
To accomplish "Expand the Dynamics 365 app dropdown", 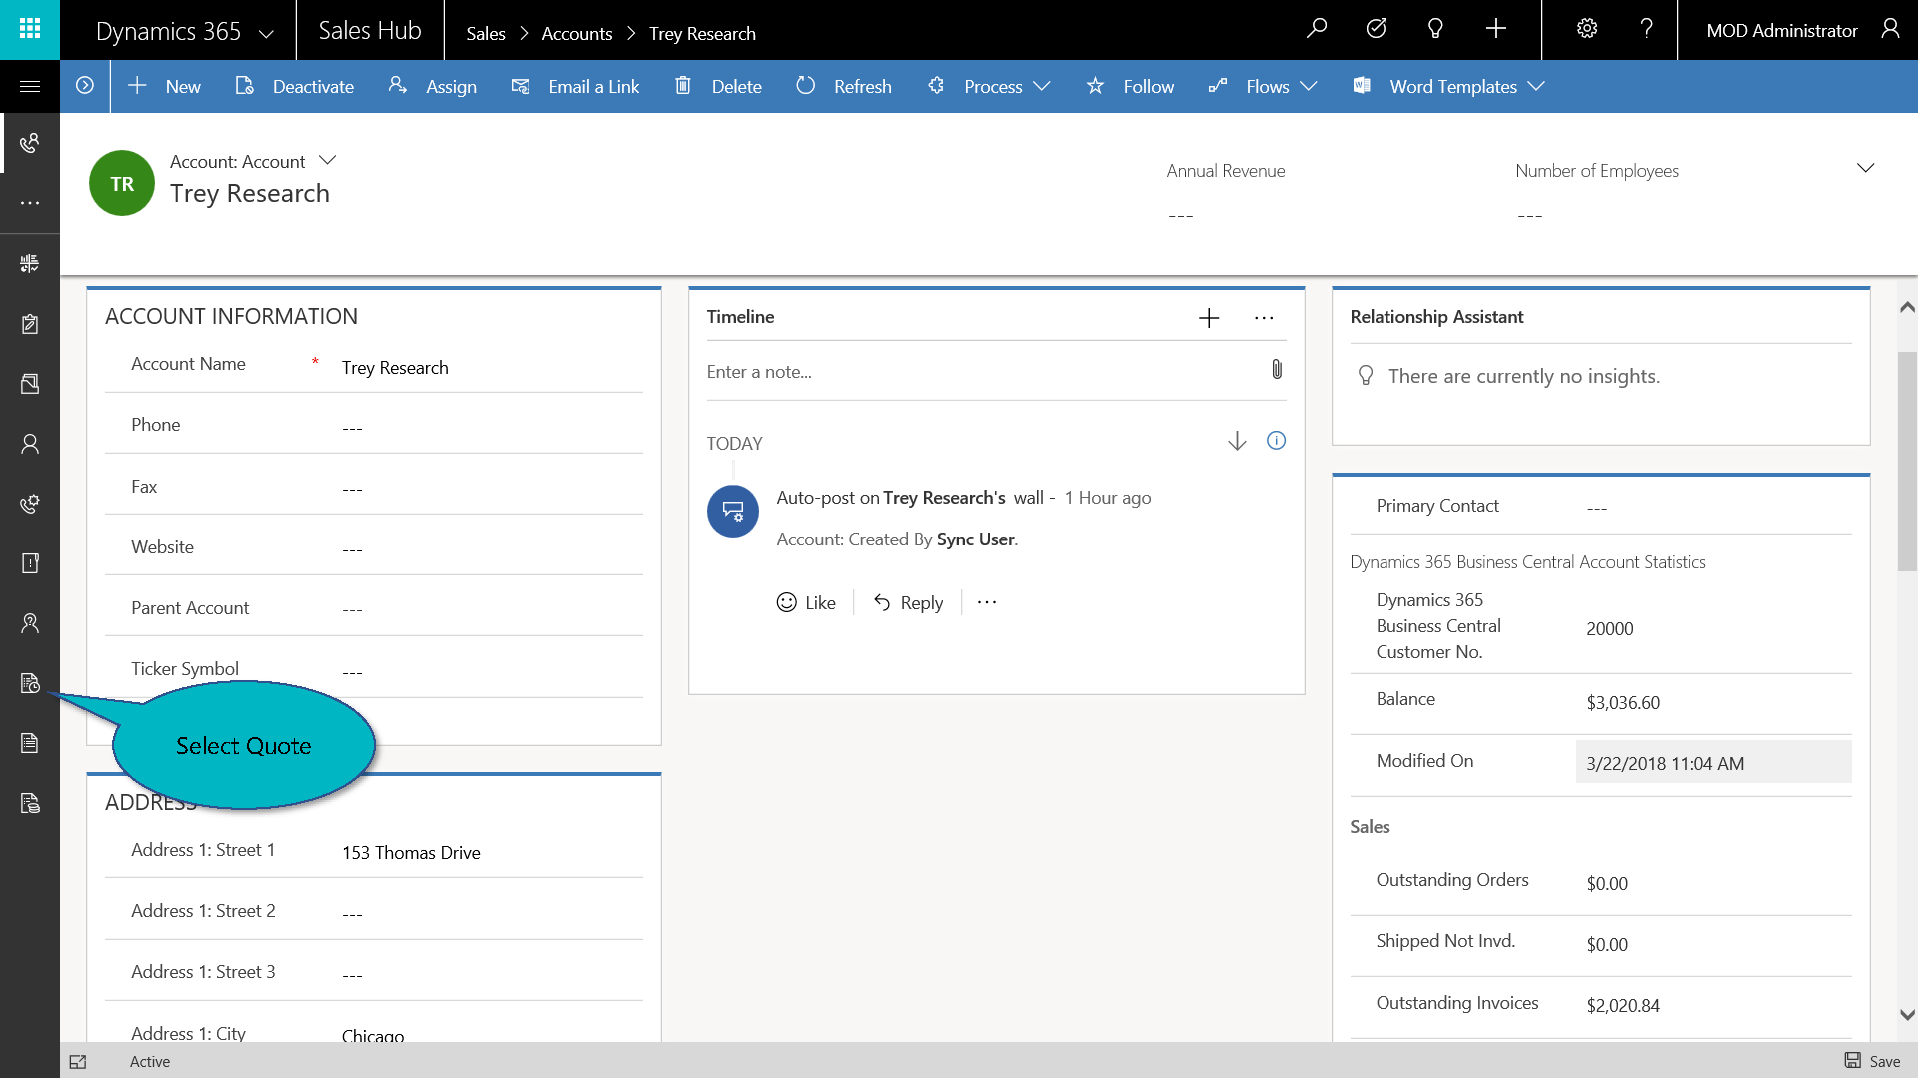I will pos(266,32).
